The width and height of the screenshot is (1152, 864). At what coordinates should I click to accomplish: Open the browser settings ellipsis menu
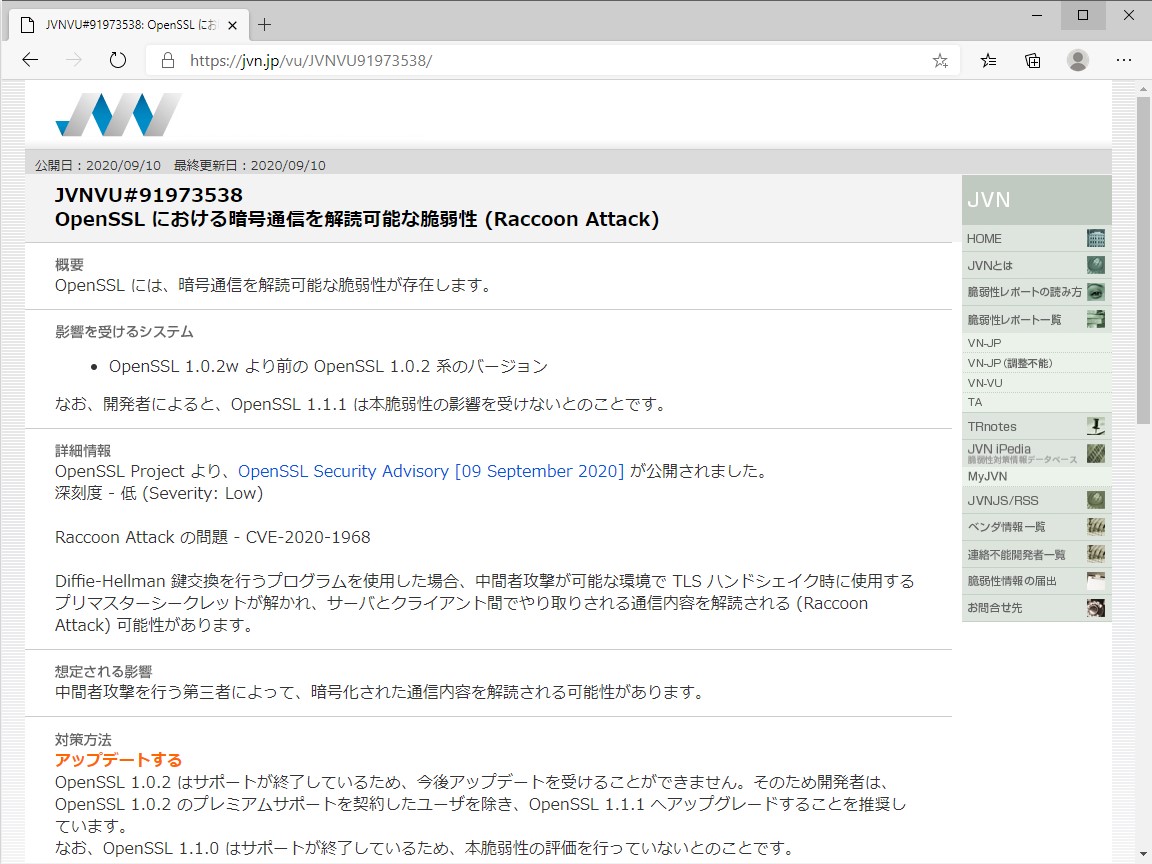point(1123,60)
